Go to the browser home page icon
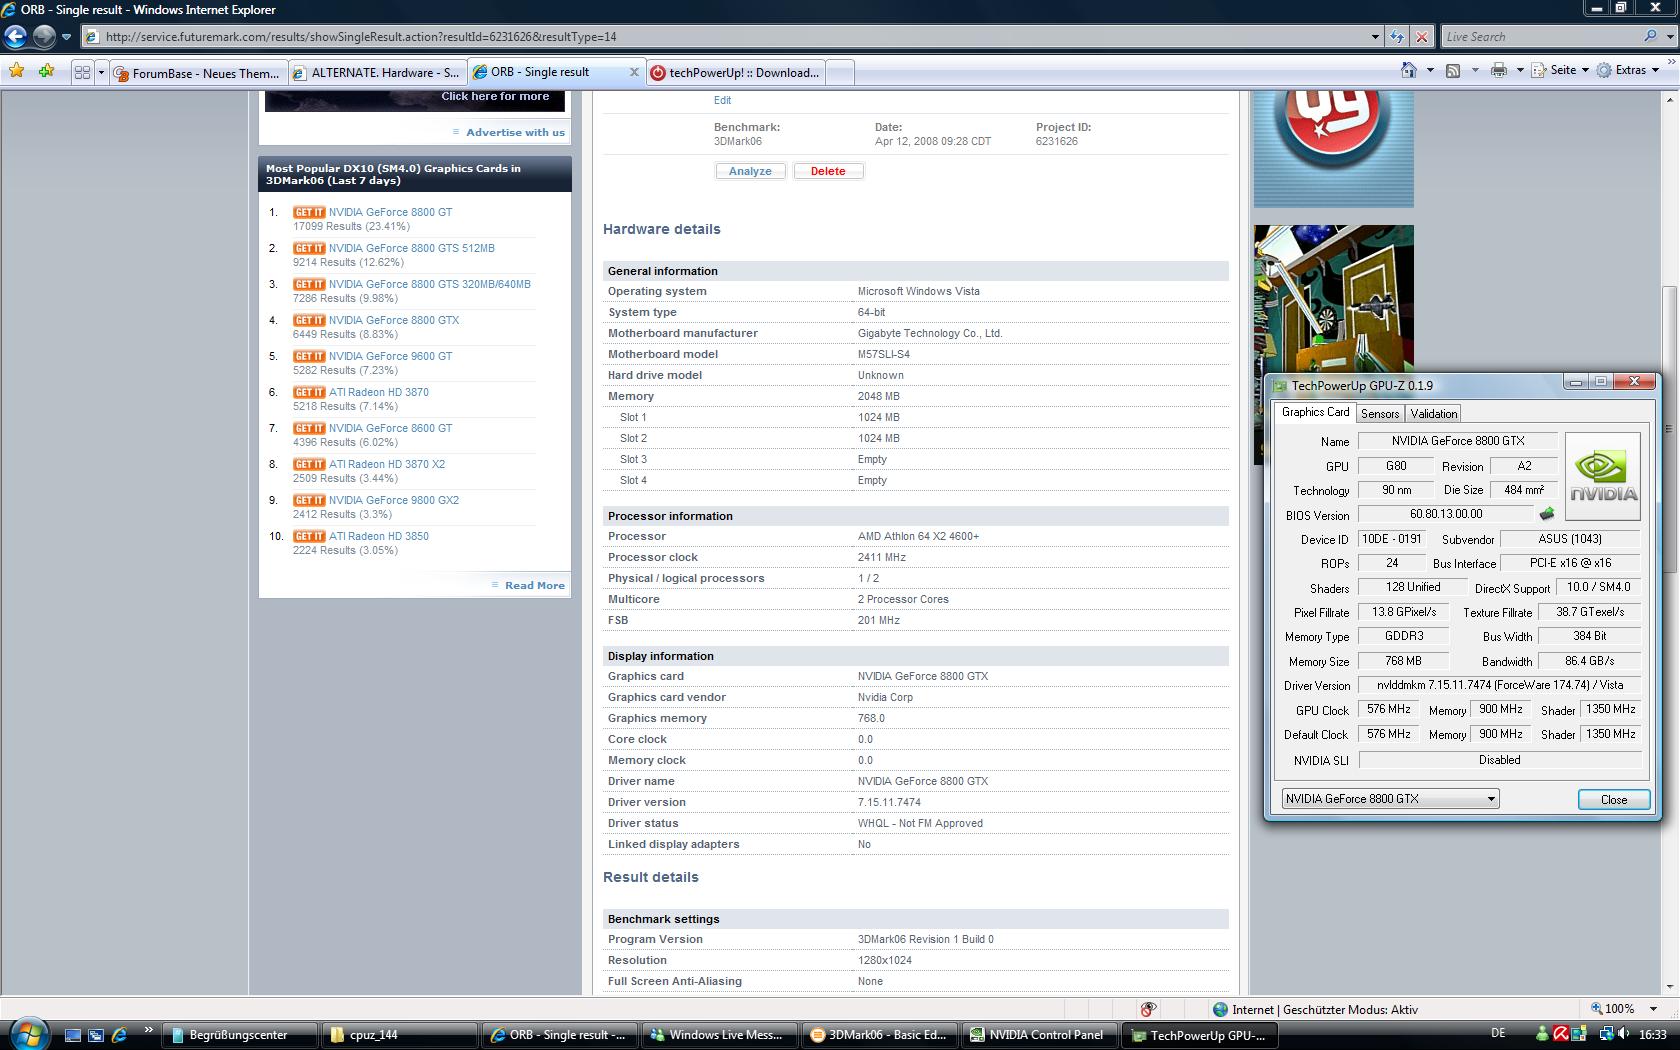1680x1050 pixels. pos(1408,70)
